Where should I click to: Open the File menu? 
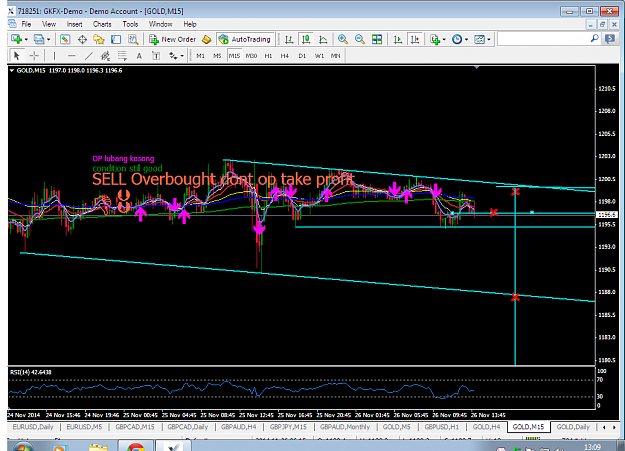tap(26, 24)
